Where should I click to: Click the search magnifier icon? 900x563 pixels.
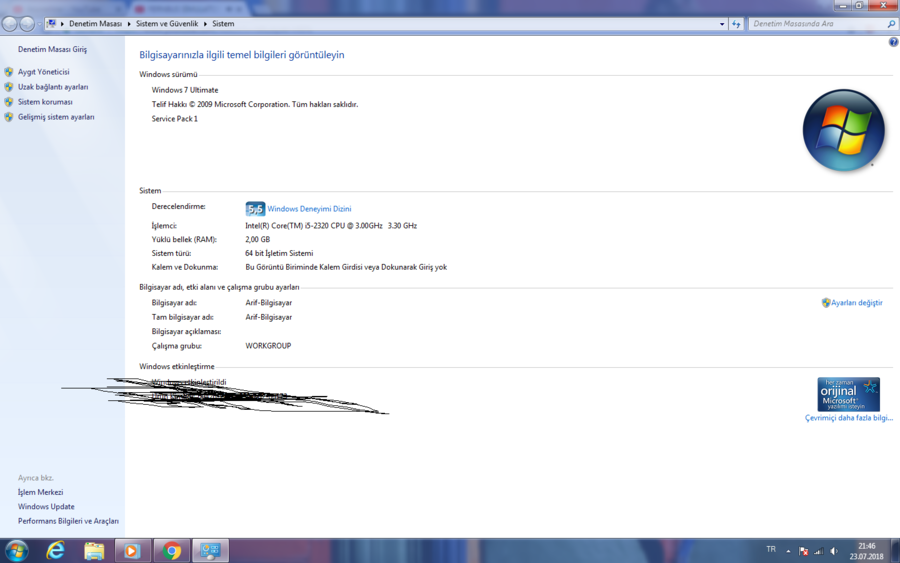click(891, 24)
